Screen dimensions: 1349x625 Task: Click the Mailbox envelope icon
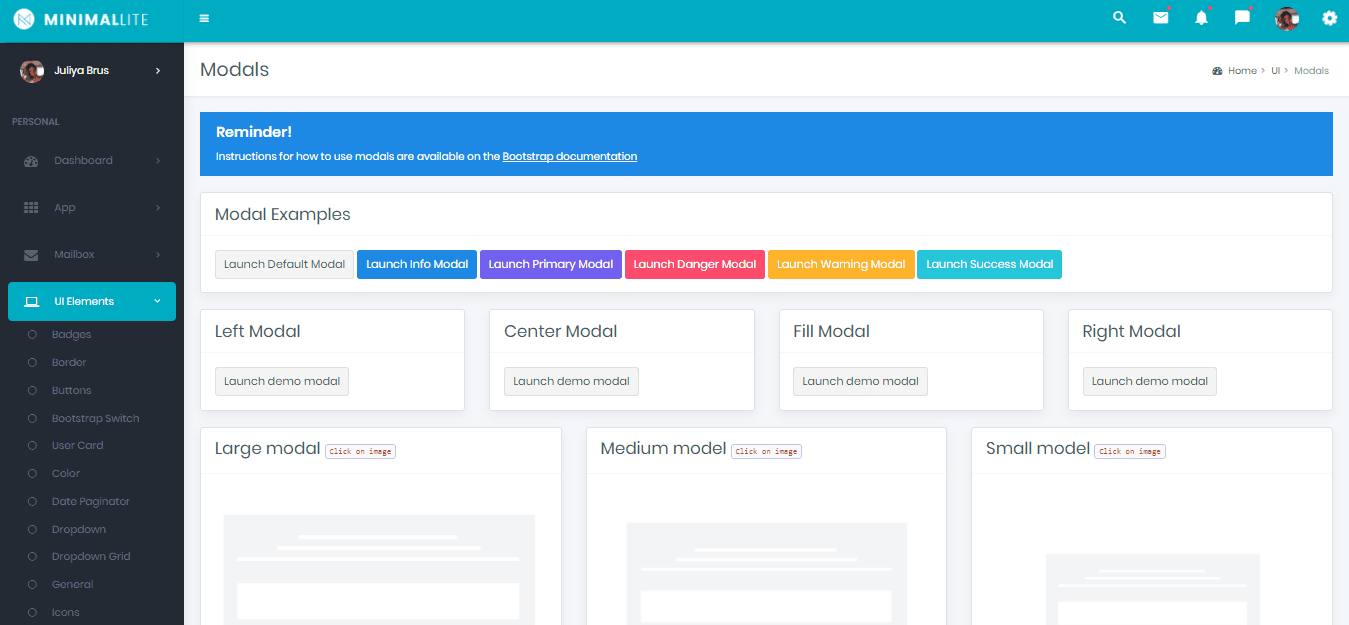click(31, 255)
